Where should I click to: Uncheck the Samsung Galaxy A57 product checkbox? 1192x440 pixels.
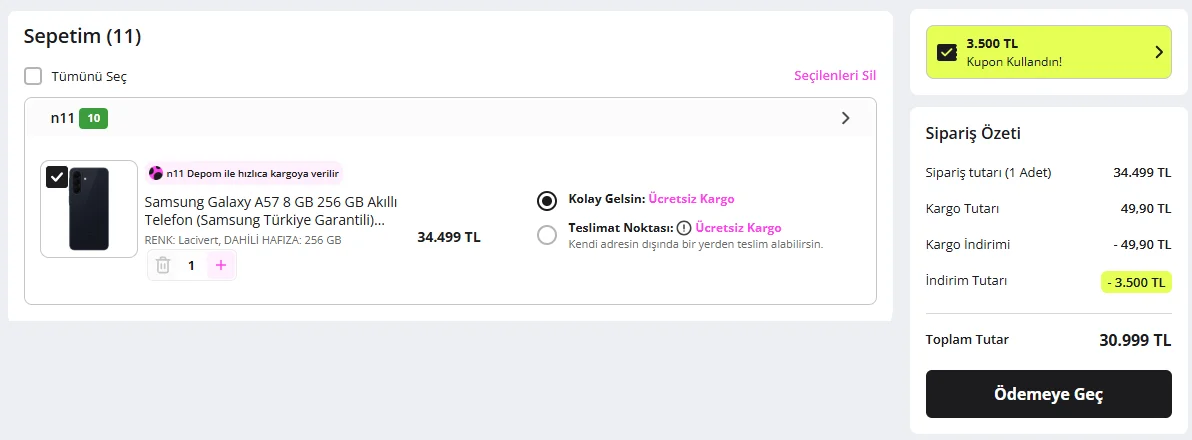coord(57,177)
